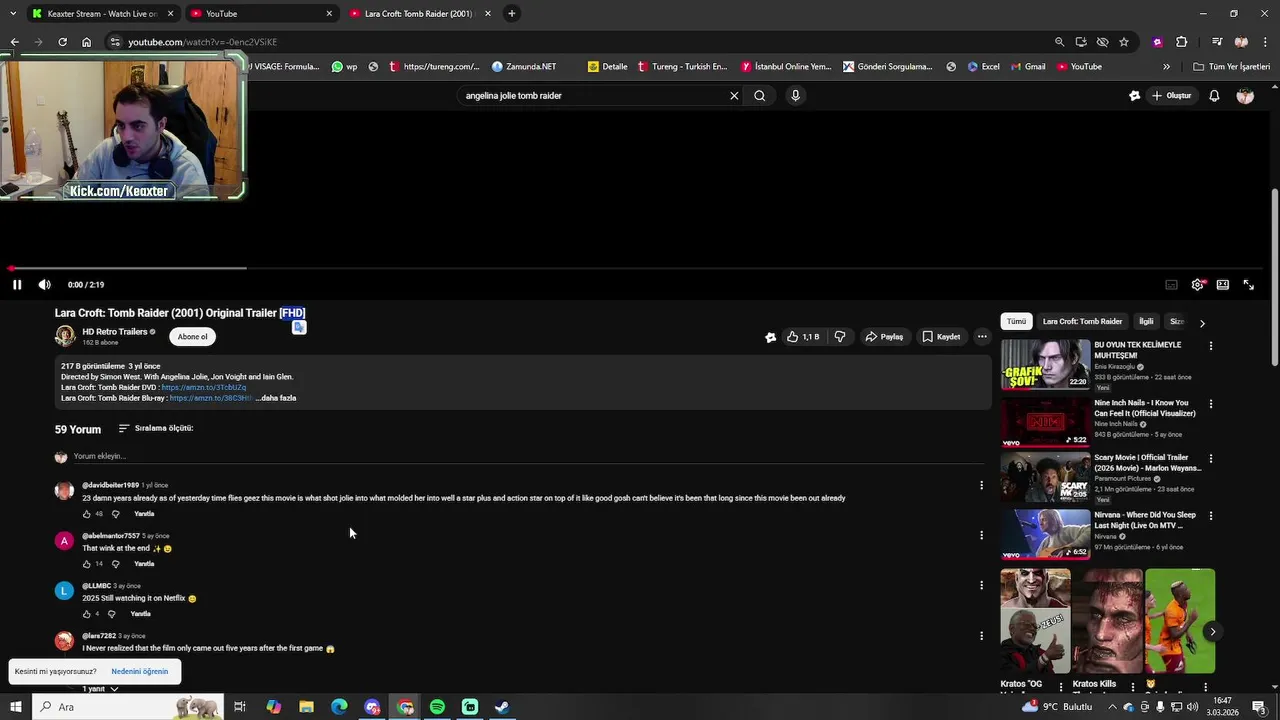Save the video with Kaydet button
Viewport: 1280px width, 720px height.
(x=941, y=337)
